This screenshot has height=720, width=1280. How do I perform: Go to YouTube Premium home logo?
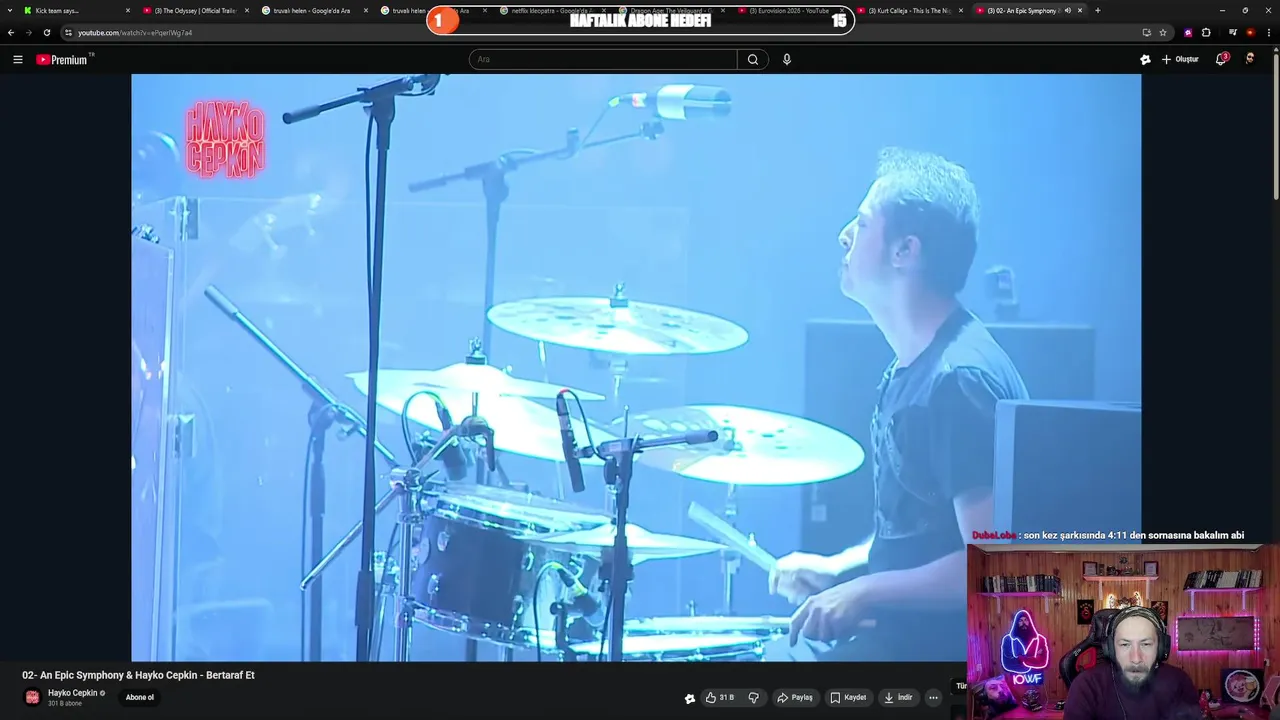[63, 59]
